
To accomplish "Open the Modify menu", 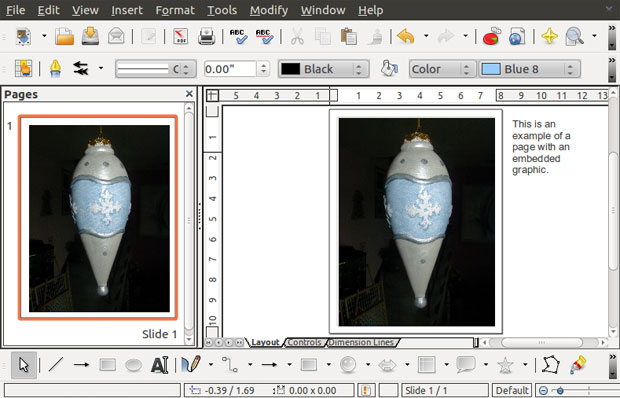I will coord(268,10).
